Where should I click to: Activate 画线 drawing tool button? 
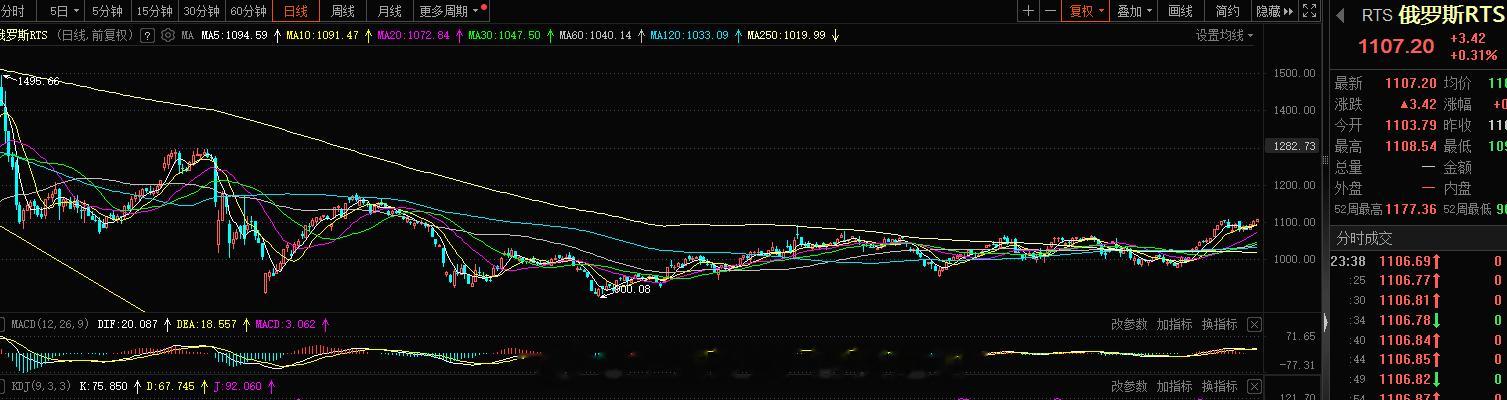pos(1181,11)
